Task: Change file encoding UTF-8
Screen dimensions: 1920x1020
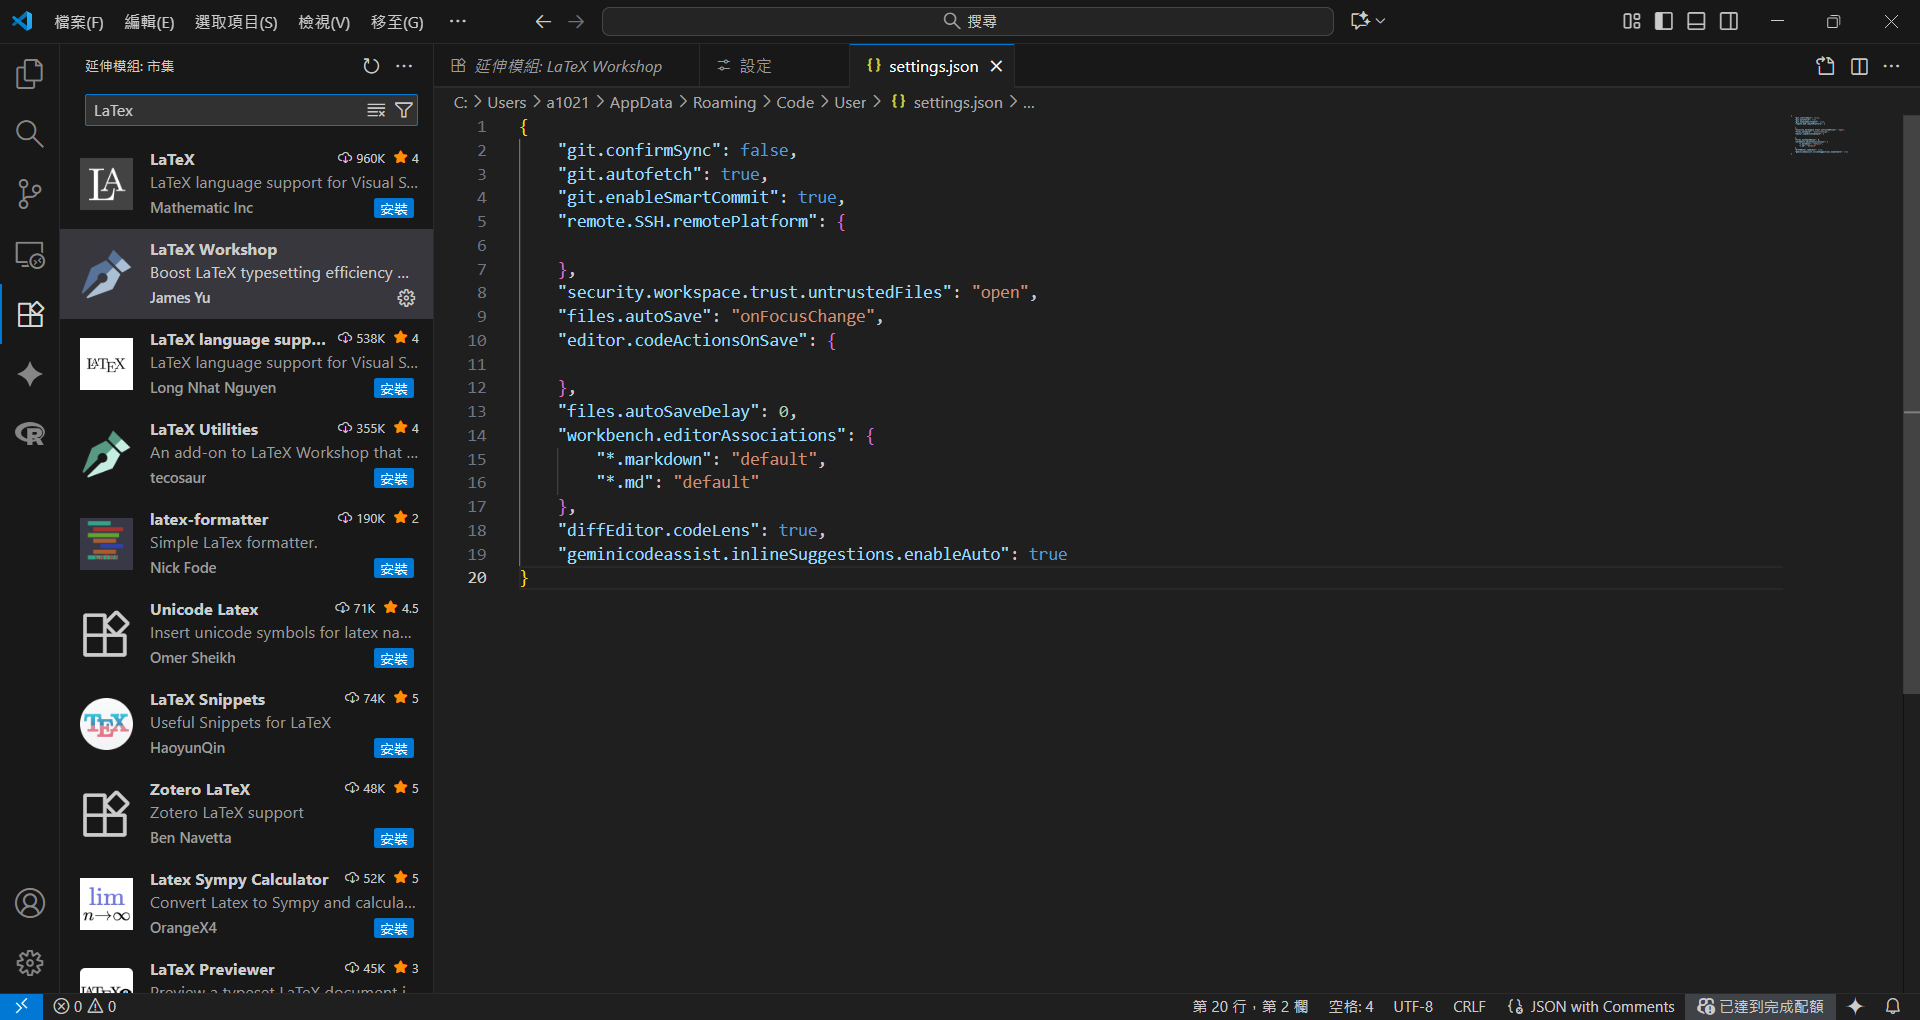Action: tap(1413, 1006)
